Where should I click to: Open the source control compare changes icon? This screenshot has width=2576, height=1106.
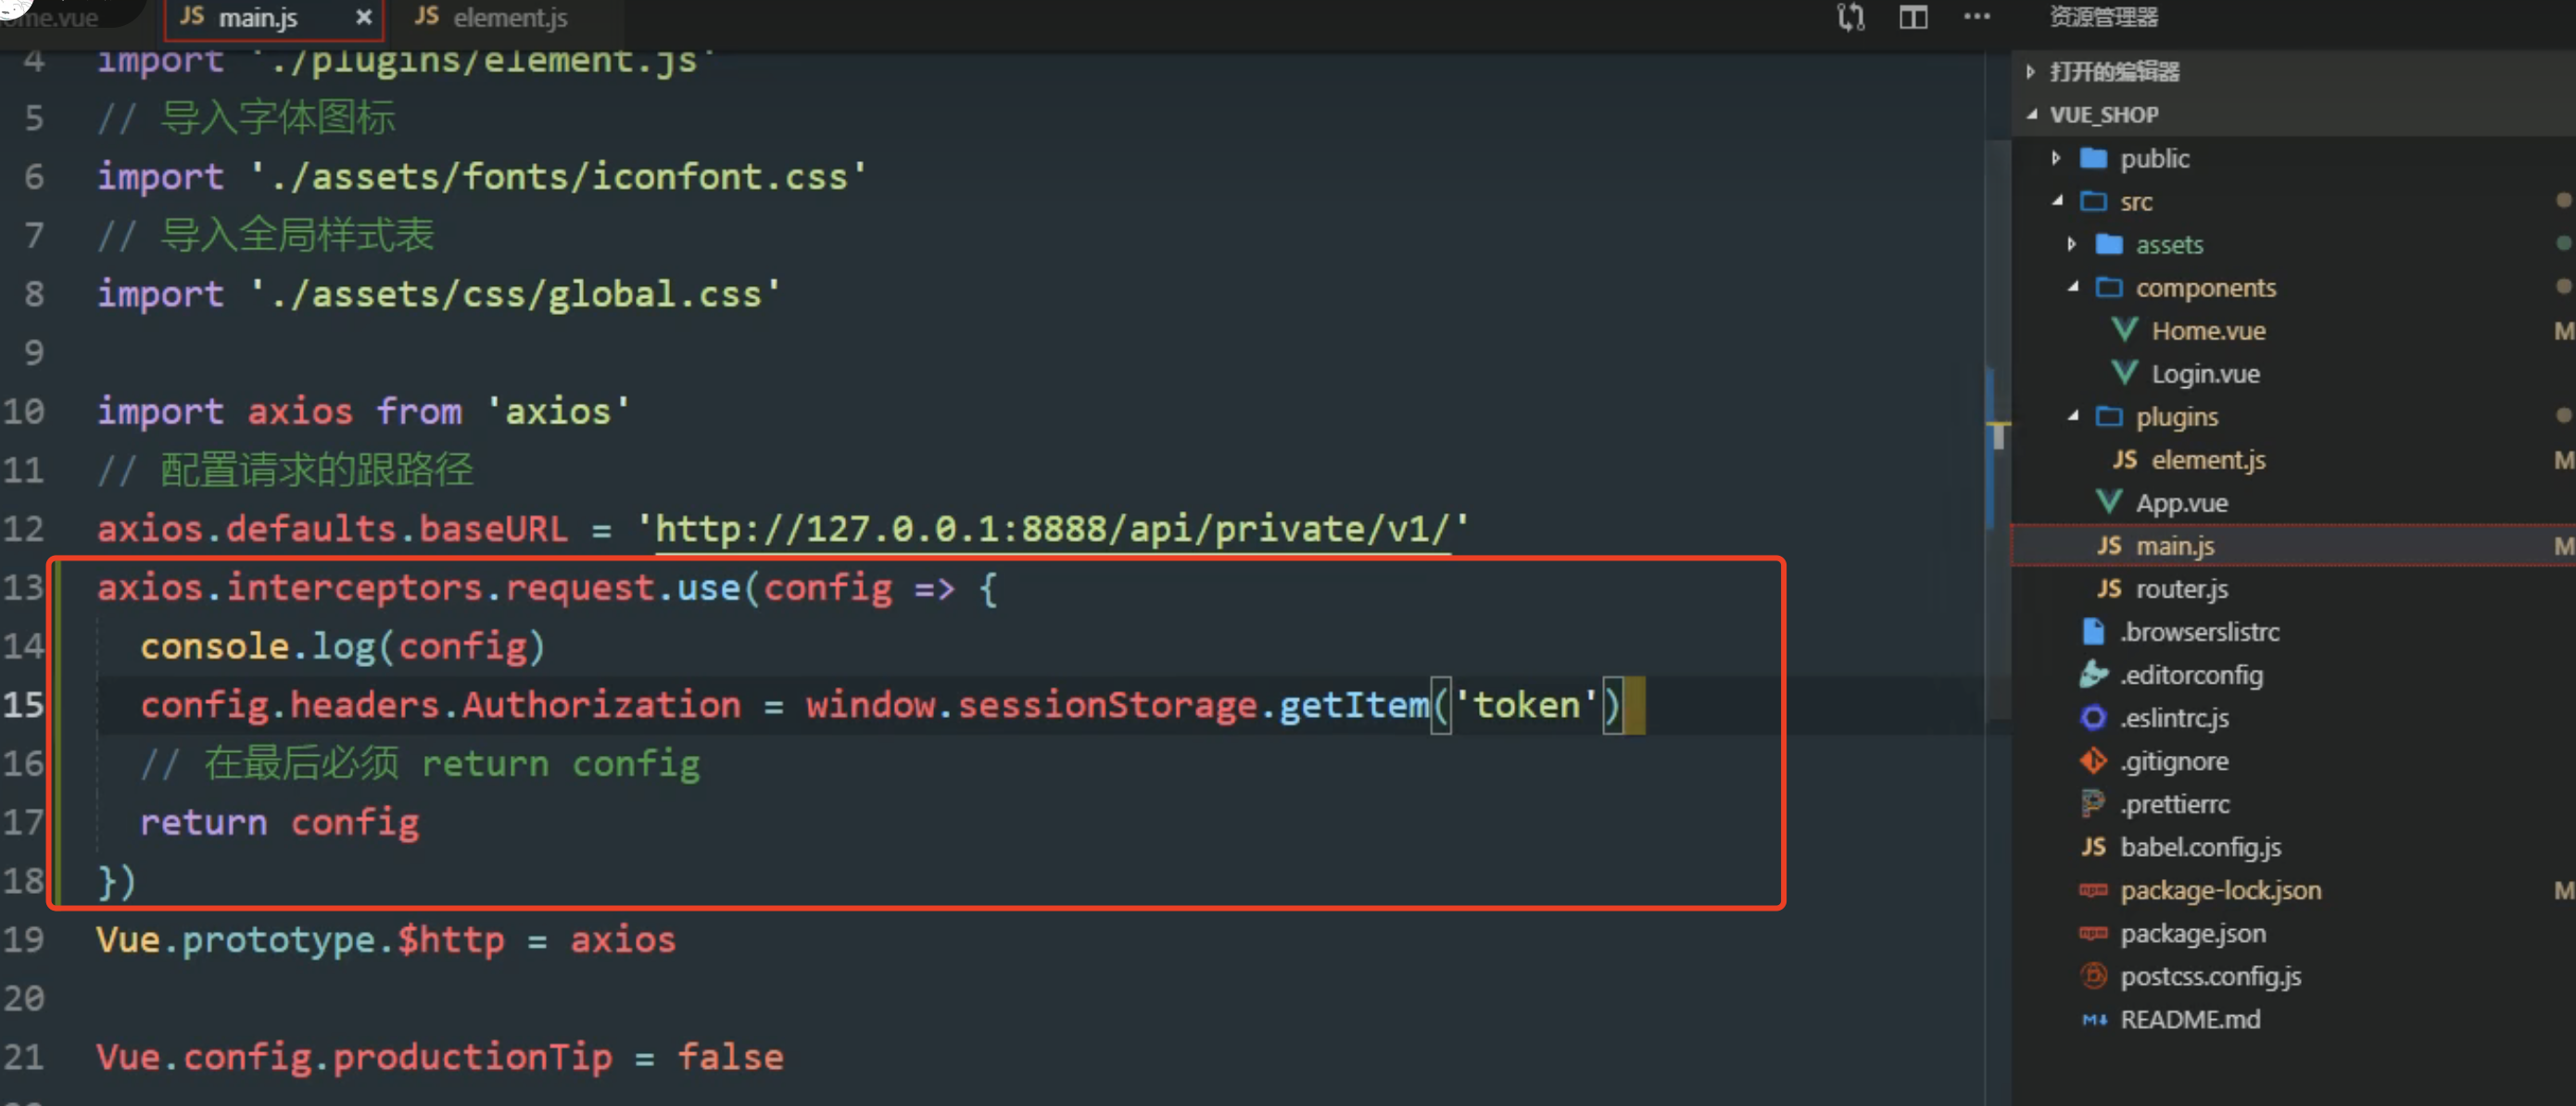point(1851,17)
